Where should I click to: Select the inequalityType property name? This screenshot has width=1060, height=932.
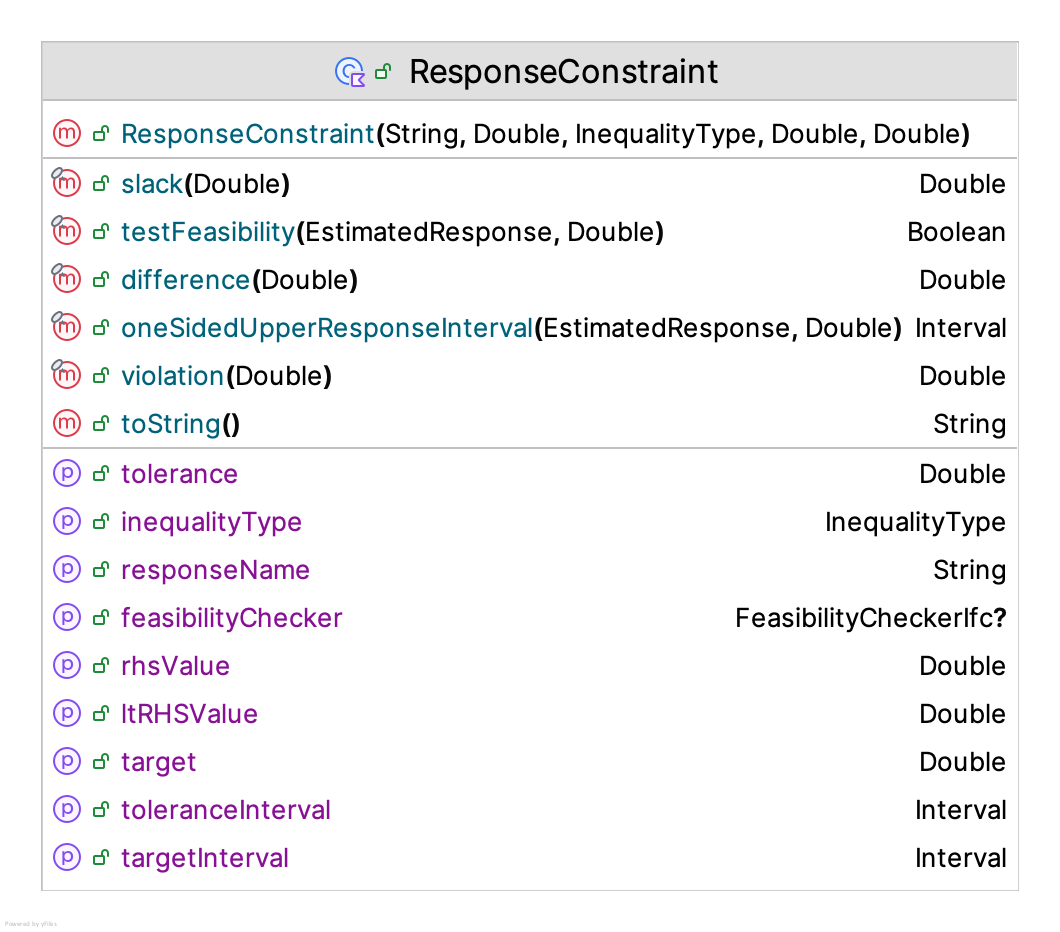212,522
